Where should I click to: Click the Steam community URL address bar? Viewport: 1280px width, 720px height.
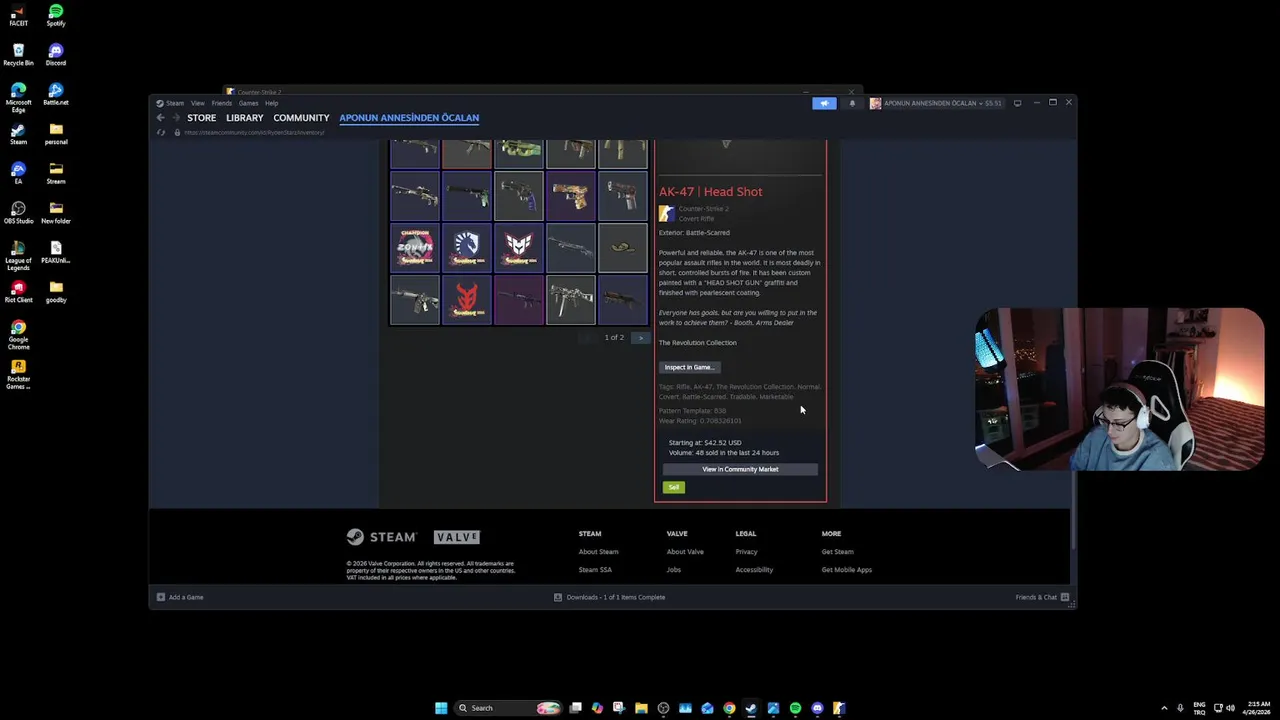254,132
